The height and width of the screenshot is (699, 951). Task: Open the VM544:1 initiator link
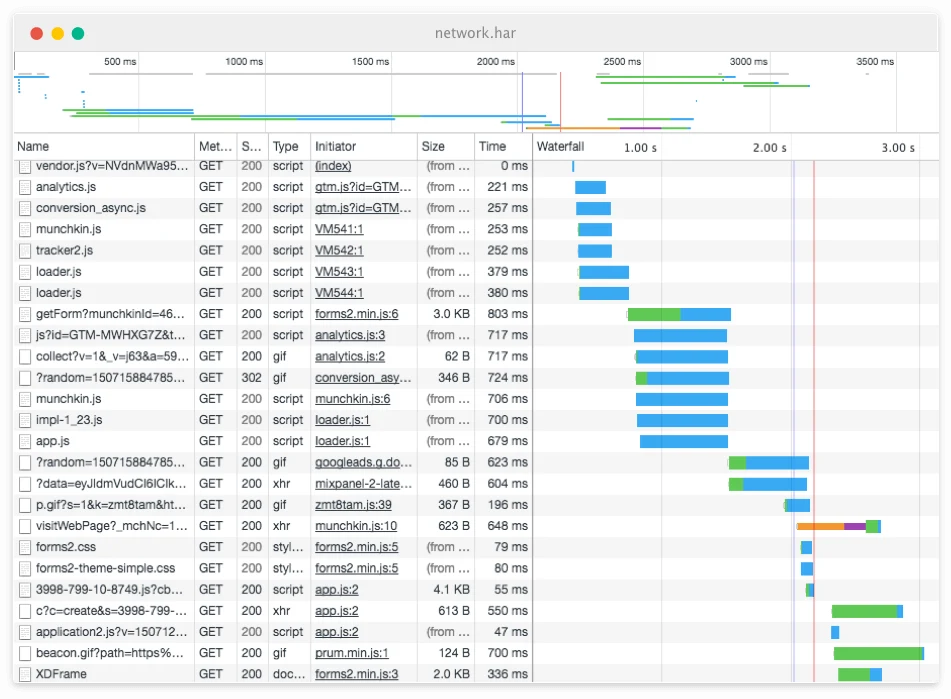pyautogui.click(x=339, y=293)
